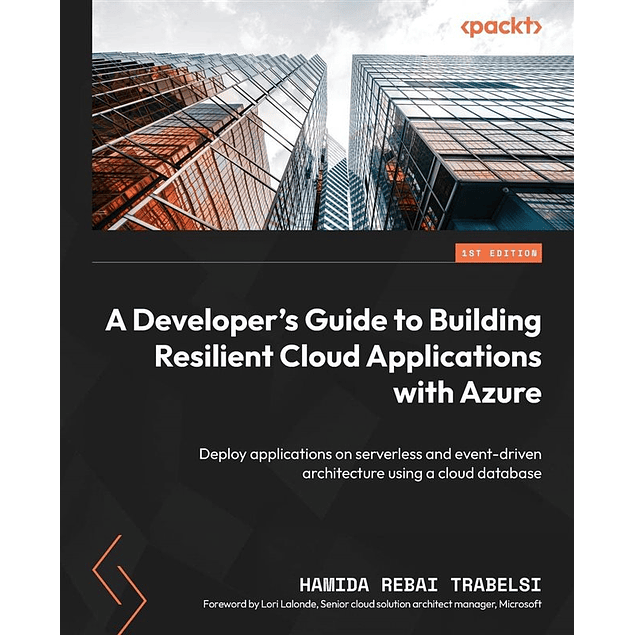
Task: Click the horizontal divider line beside edition badge
Action: tap(270, 262)
